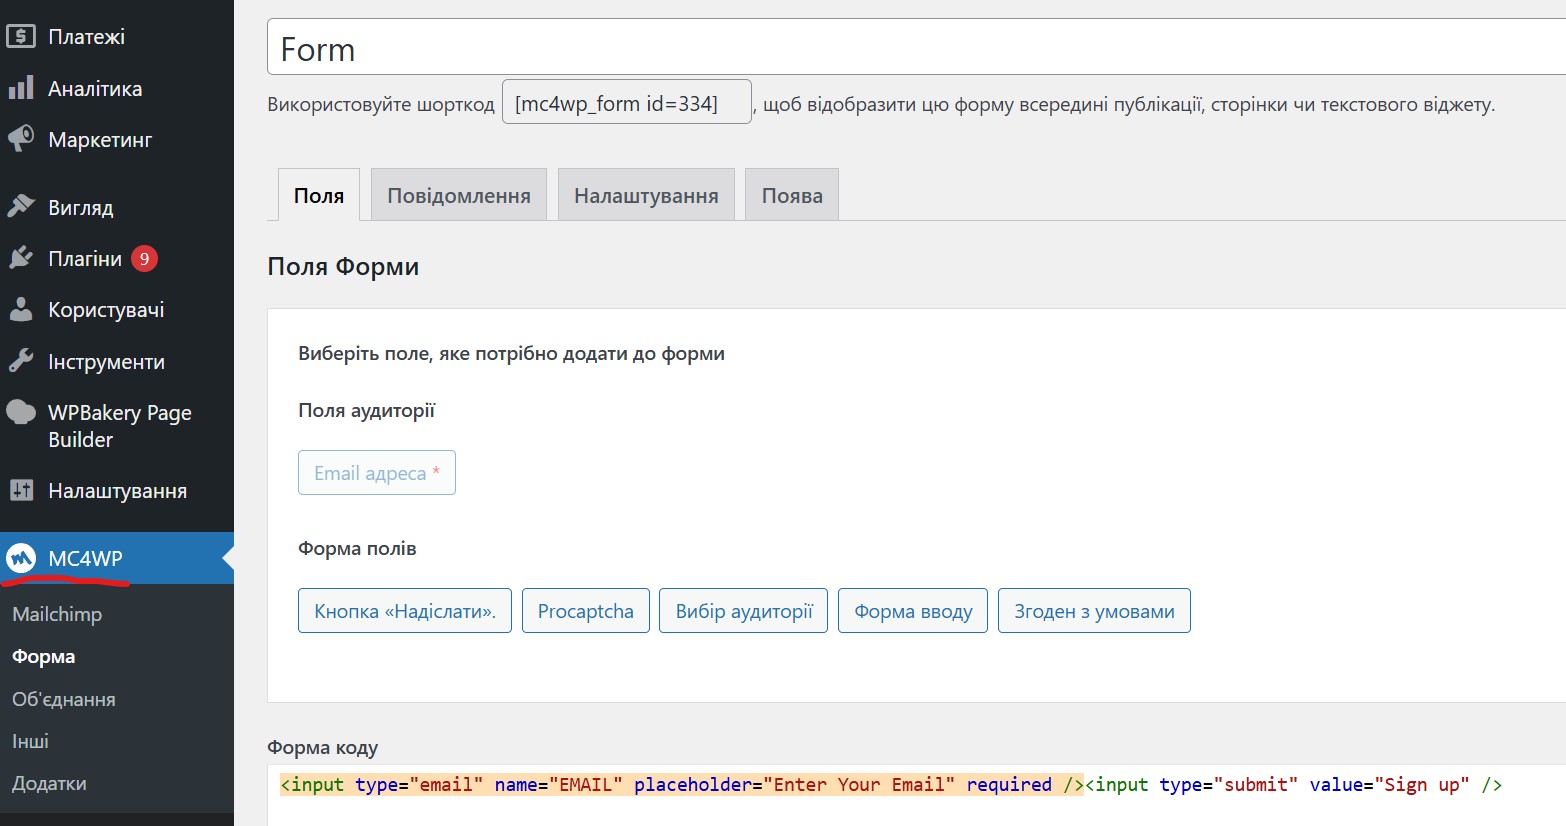
Task: Click the Користувачі user icon
Action: click(x=21, y=309)
